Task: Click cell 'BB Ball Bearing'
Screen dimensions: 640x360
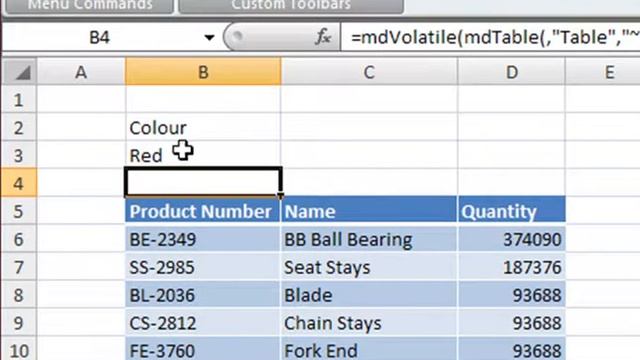Action: pyautogui.click(x=369, y=239)
